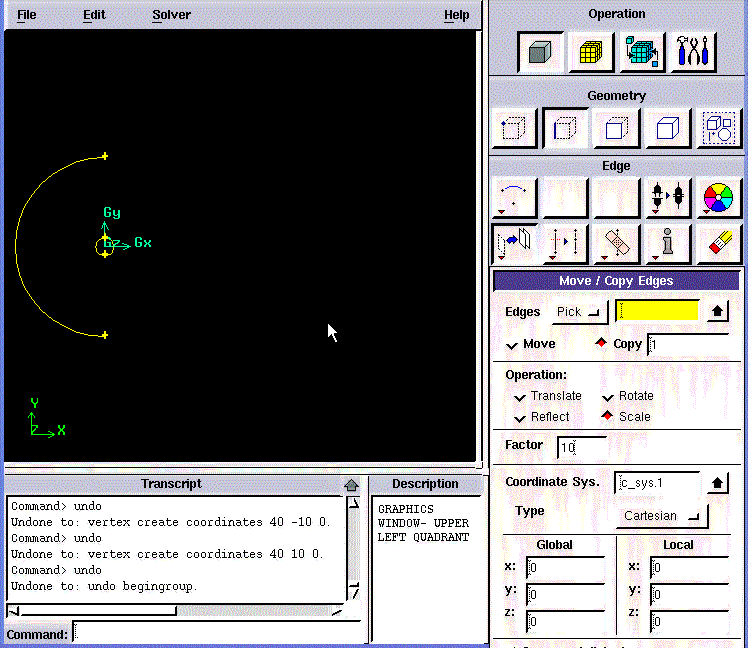The height and width of the screenshot is (648, 748).
Task: Click the Summarize Edges info icon
Action: [x=667, y=244]
